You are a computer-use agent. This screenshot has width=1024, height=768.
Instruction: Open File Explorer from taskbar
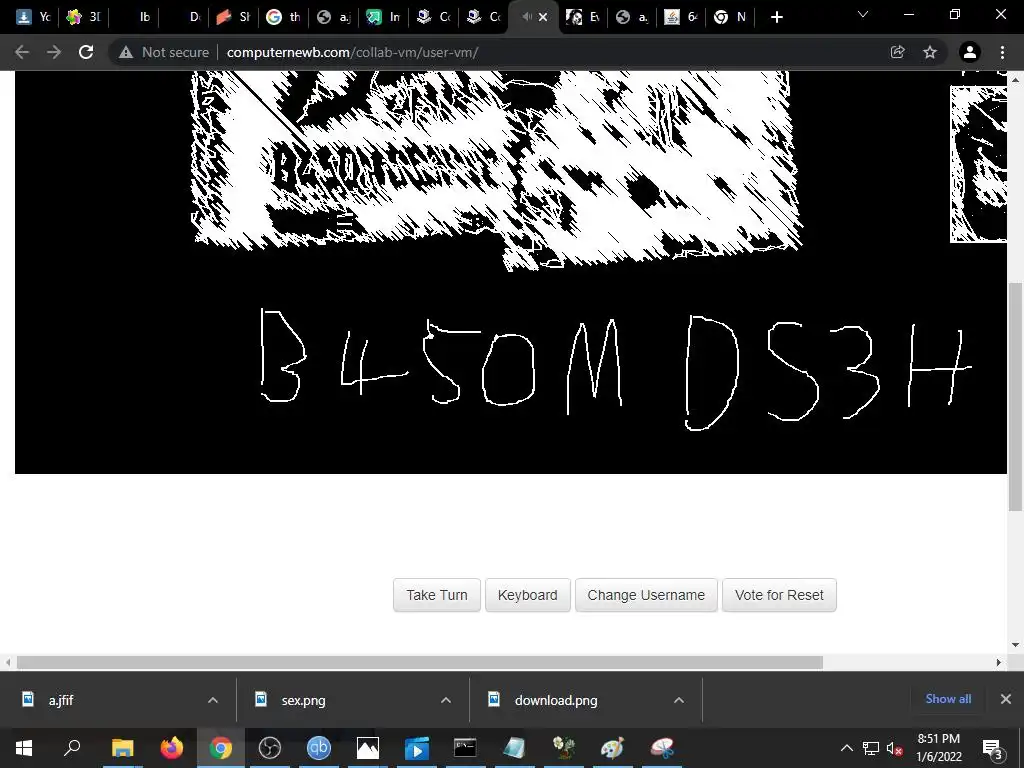(x=122, y=748)
